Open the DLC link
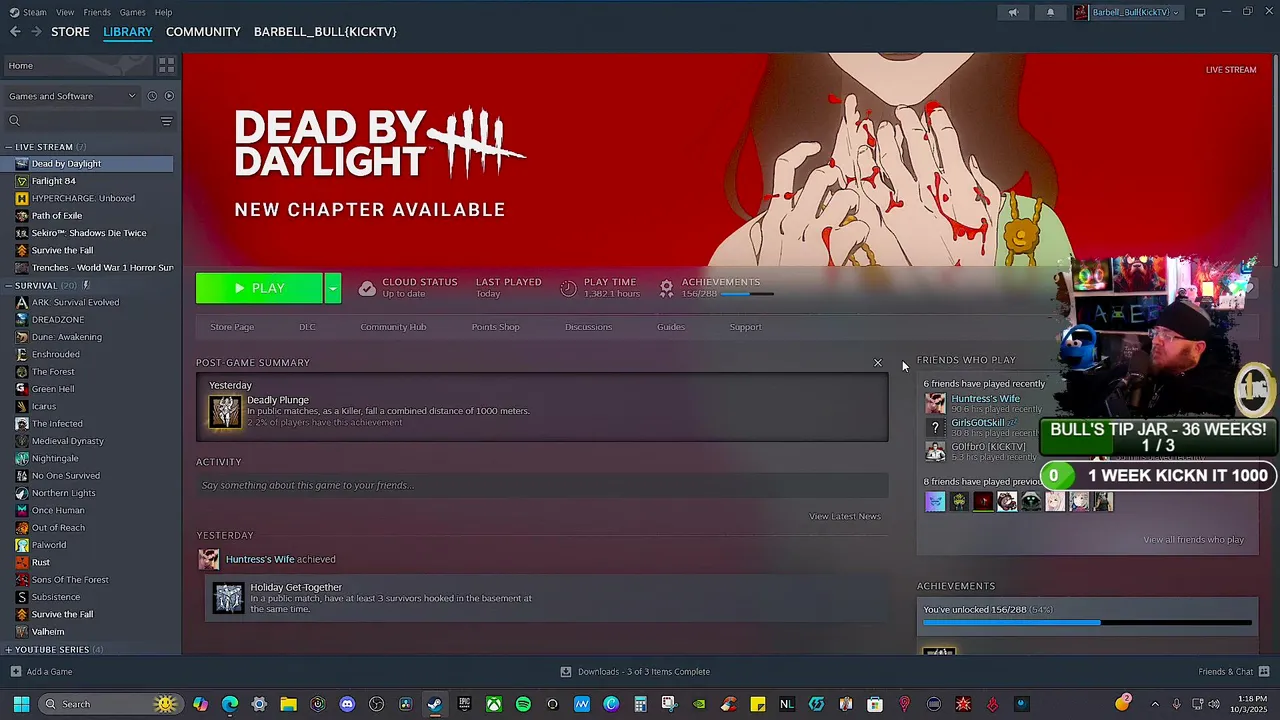Image resolution: width=1280 pixels, height=720 pixels. click(307, 327)
